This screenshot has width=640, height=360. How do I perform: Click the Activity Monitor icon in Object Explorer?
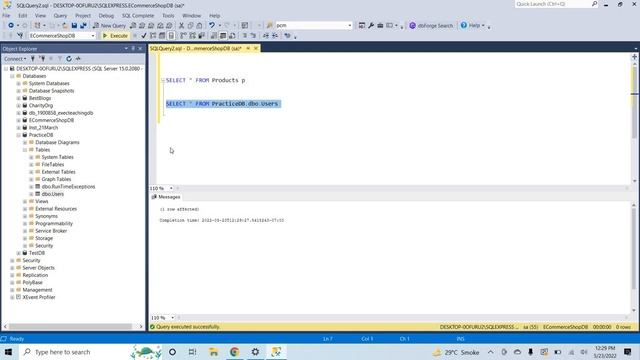tap(78, 59)
